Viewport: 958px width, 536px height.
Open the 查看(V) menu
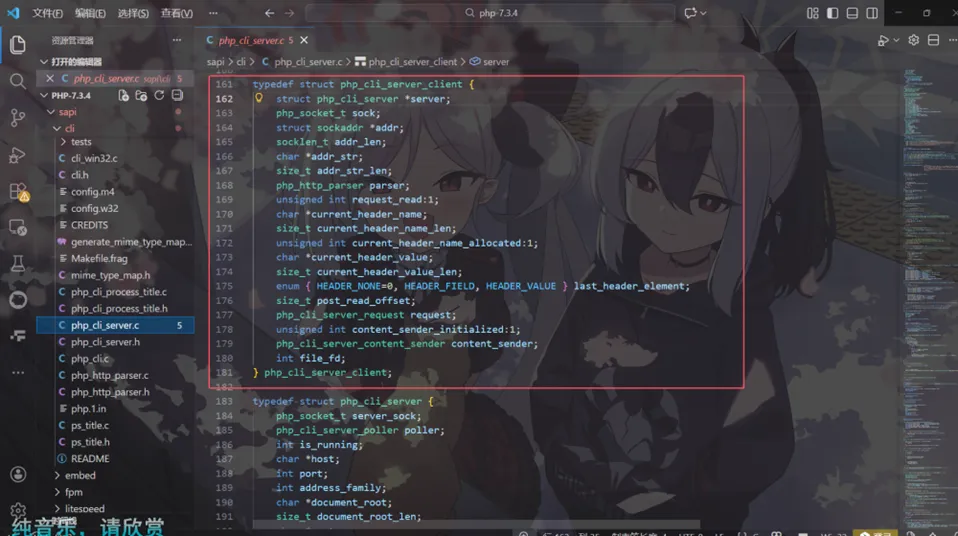pyautogui.click(x=177, y=13)
